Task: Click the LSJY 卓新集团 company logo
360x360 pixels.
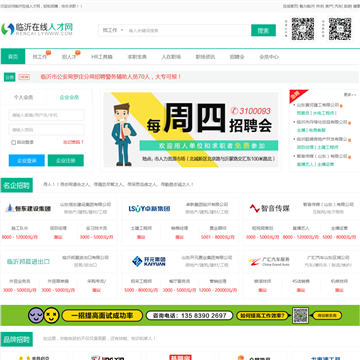Action: (x=149, y=209)
